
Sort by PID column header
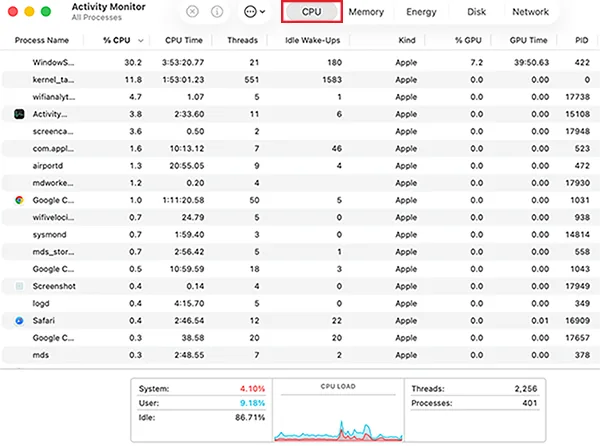coord(582,40)
